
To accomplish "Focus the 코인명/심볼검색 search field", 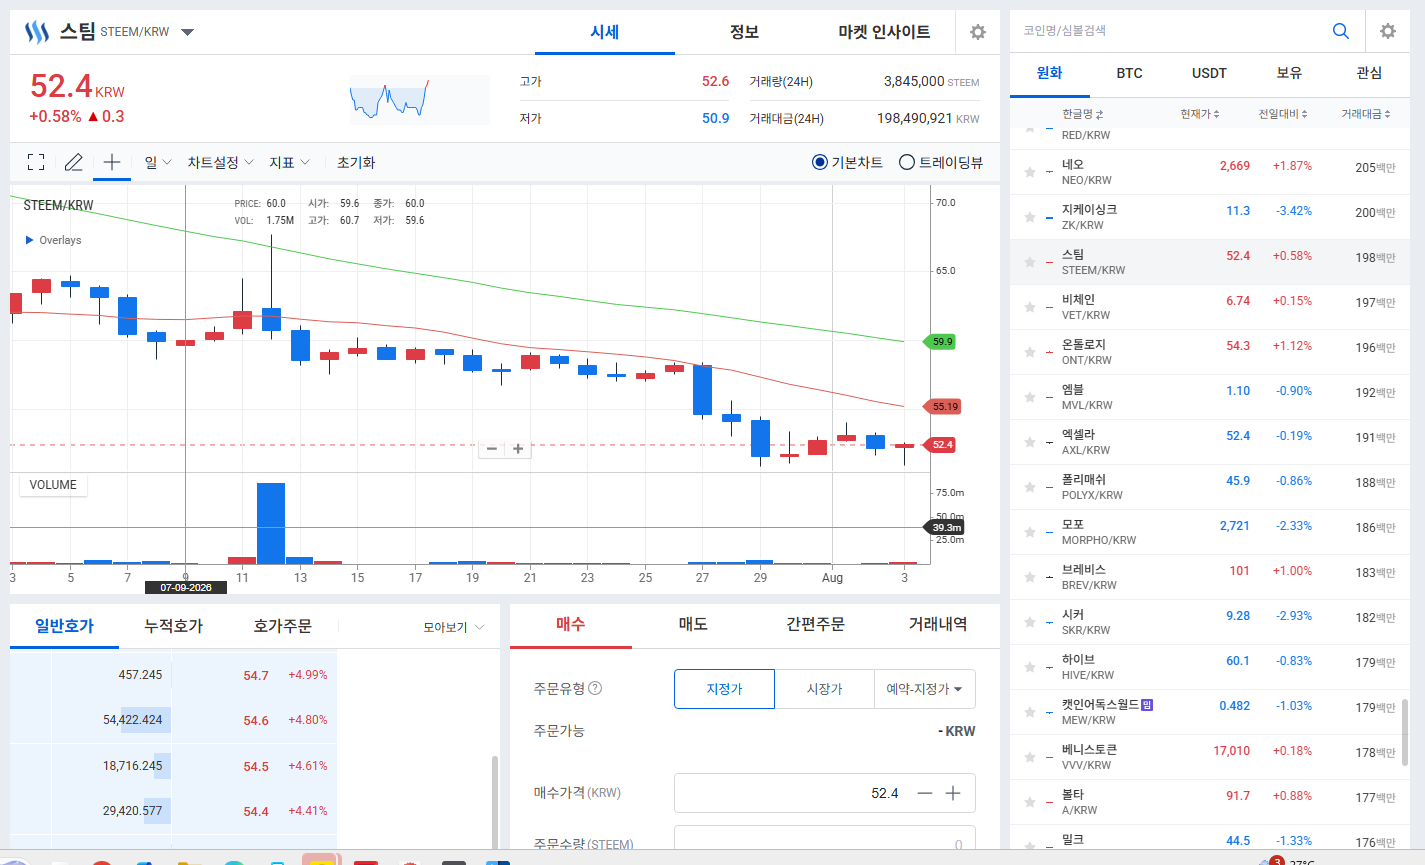I will click(1170, 31).
